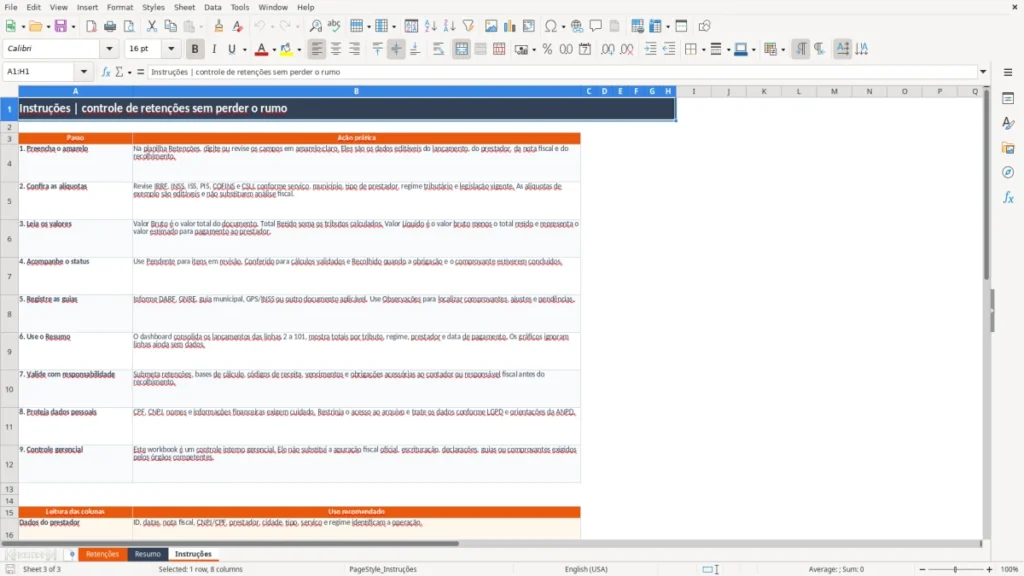The width and height of the screenshot is (1024, 576).
Task: Expand the formula bar with its arrow
Action: click(x=983, y=72)
